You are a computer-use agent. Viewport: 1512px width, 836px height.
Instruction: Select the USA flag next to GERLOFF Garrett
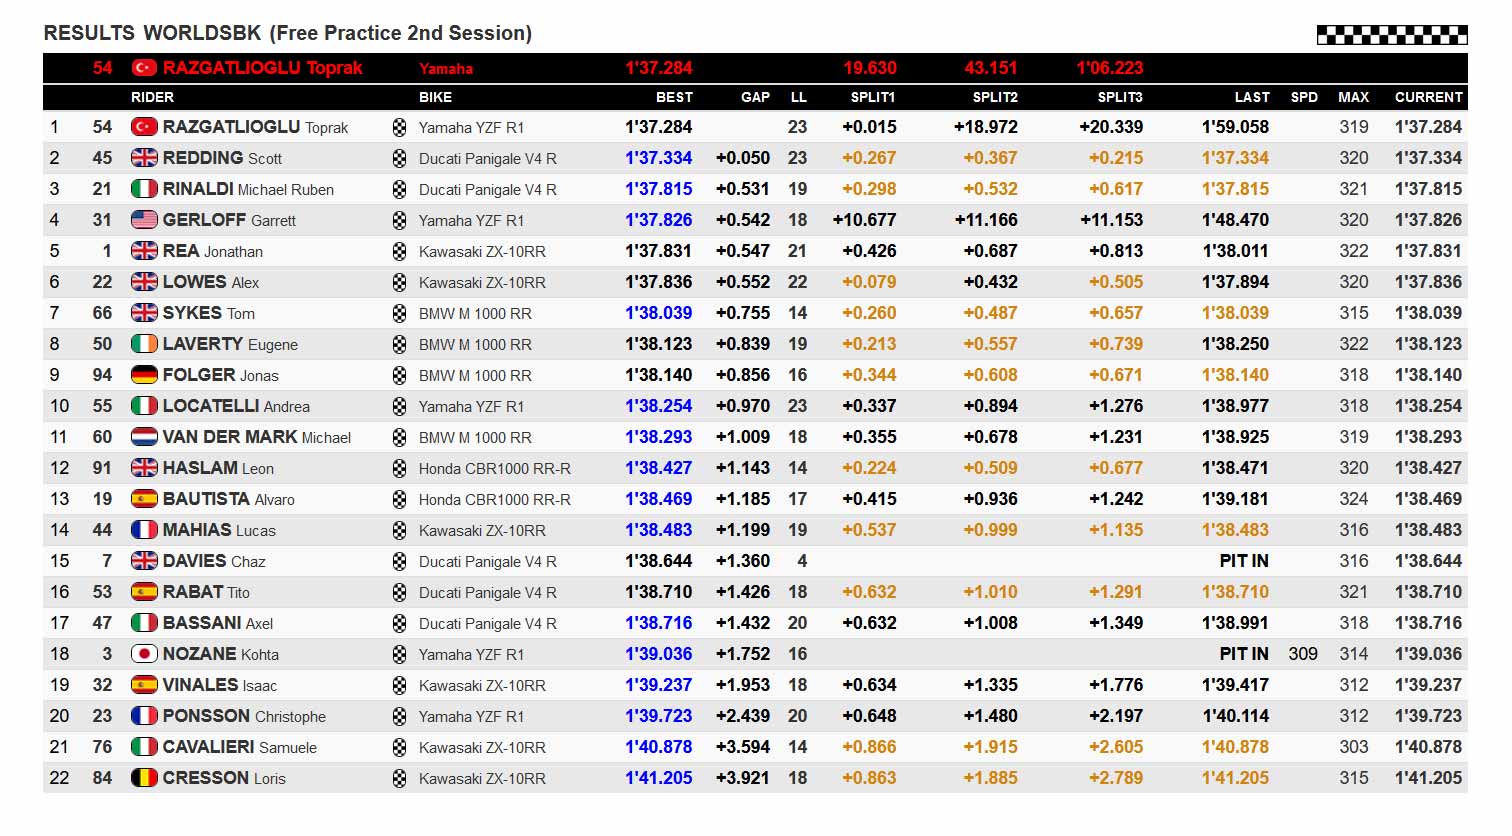[144, 220]
